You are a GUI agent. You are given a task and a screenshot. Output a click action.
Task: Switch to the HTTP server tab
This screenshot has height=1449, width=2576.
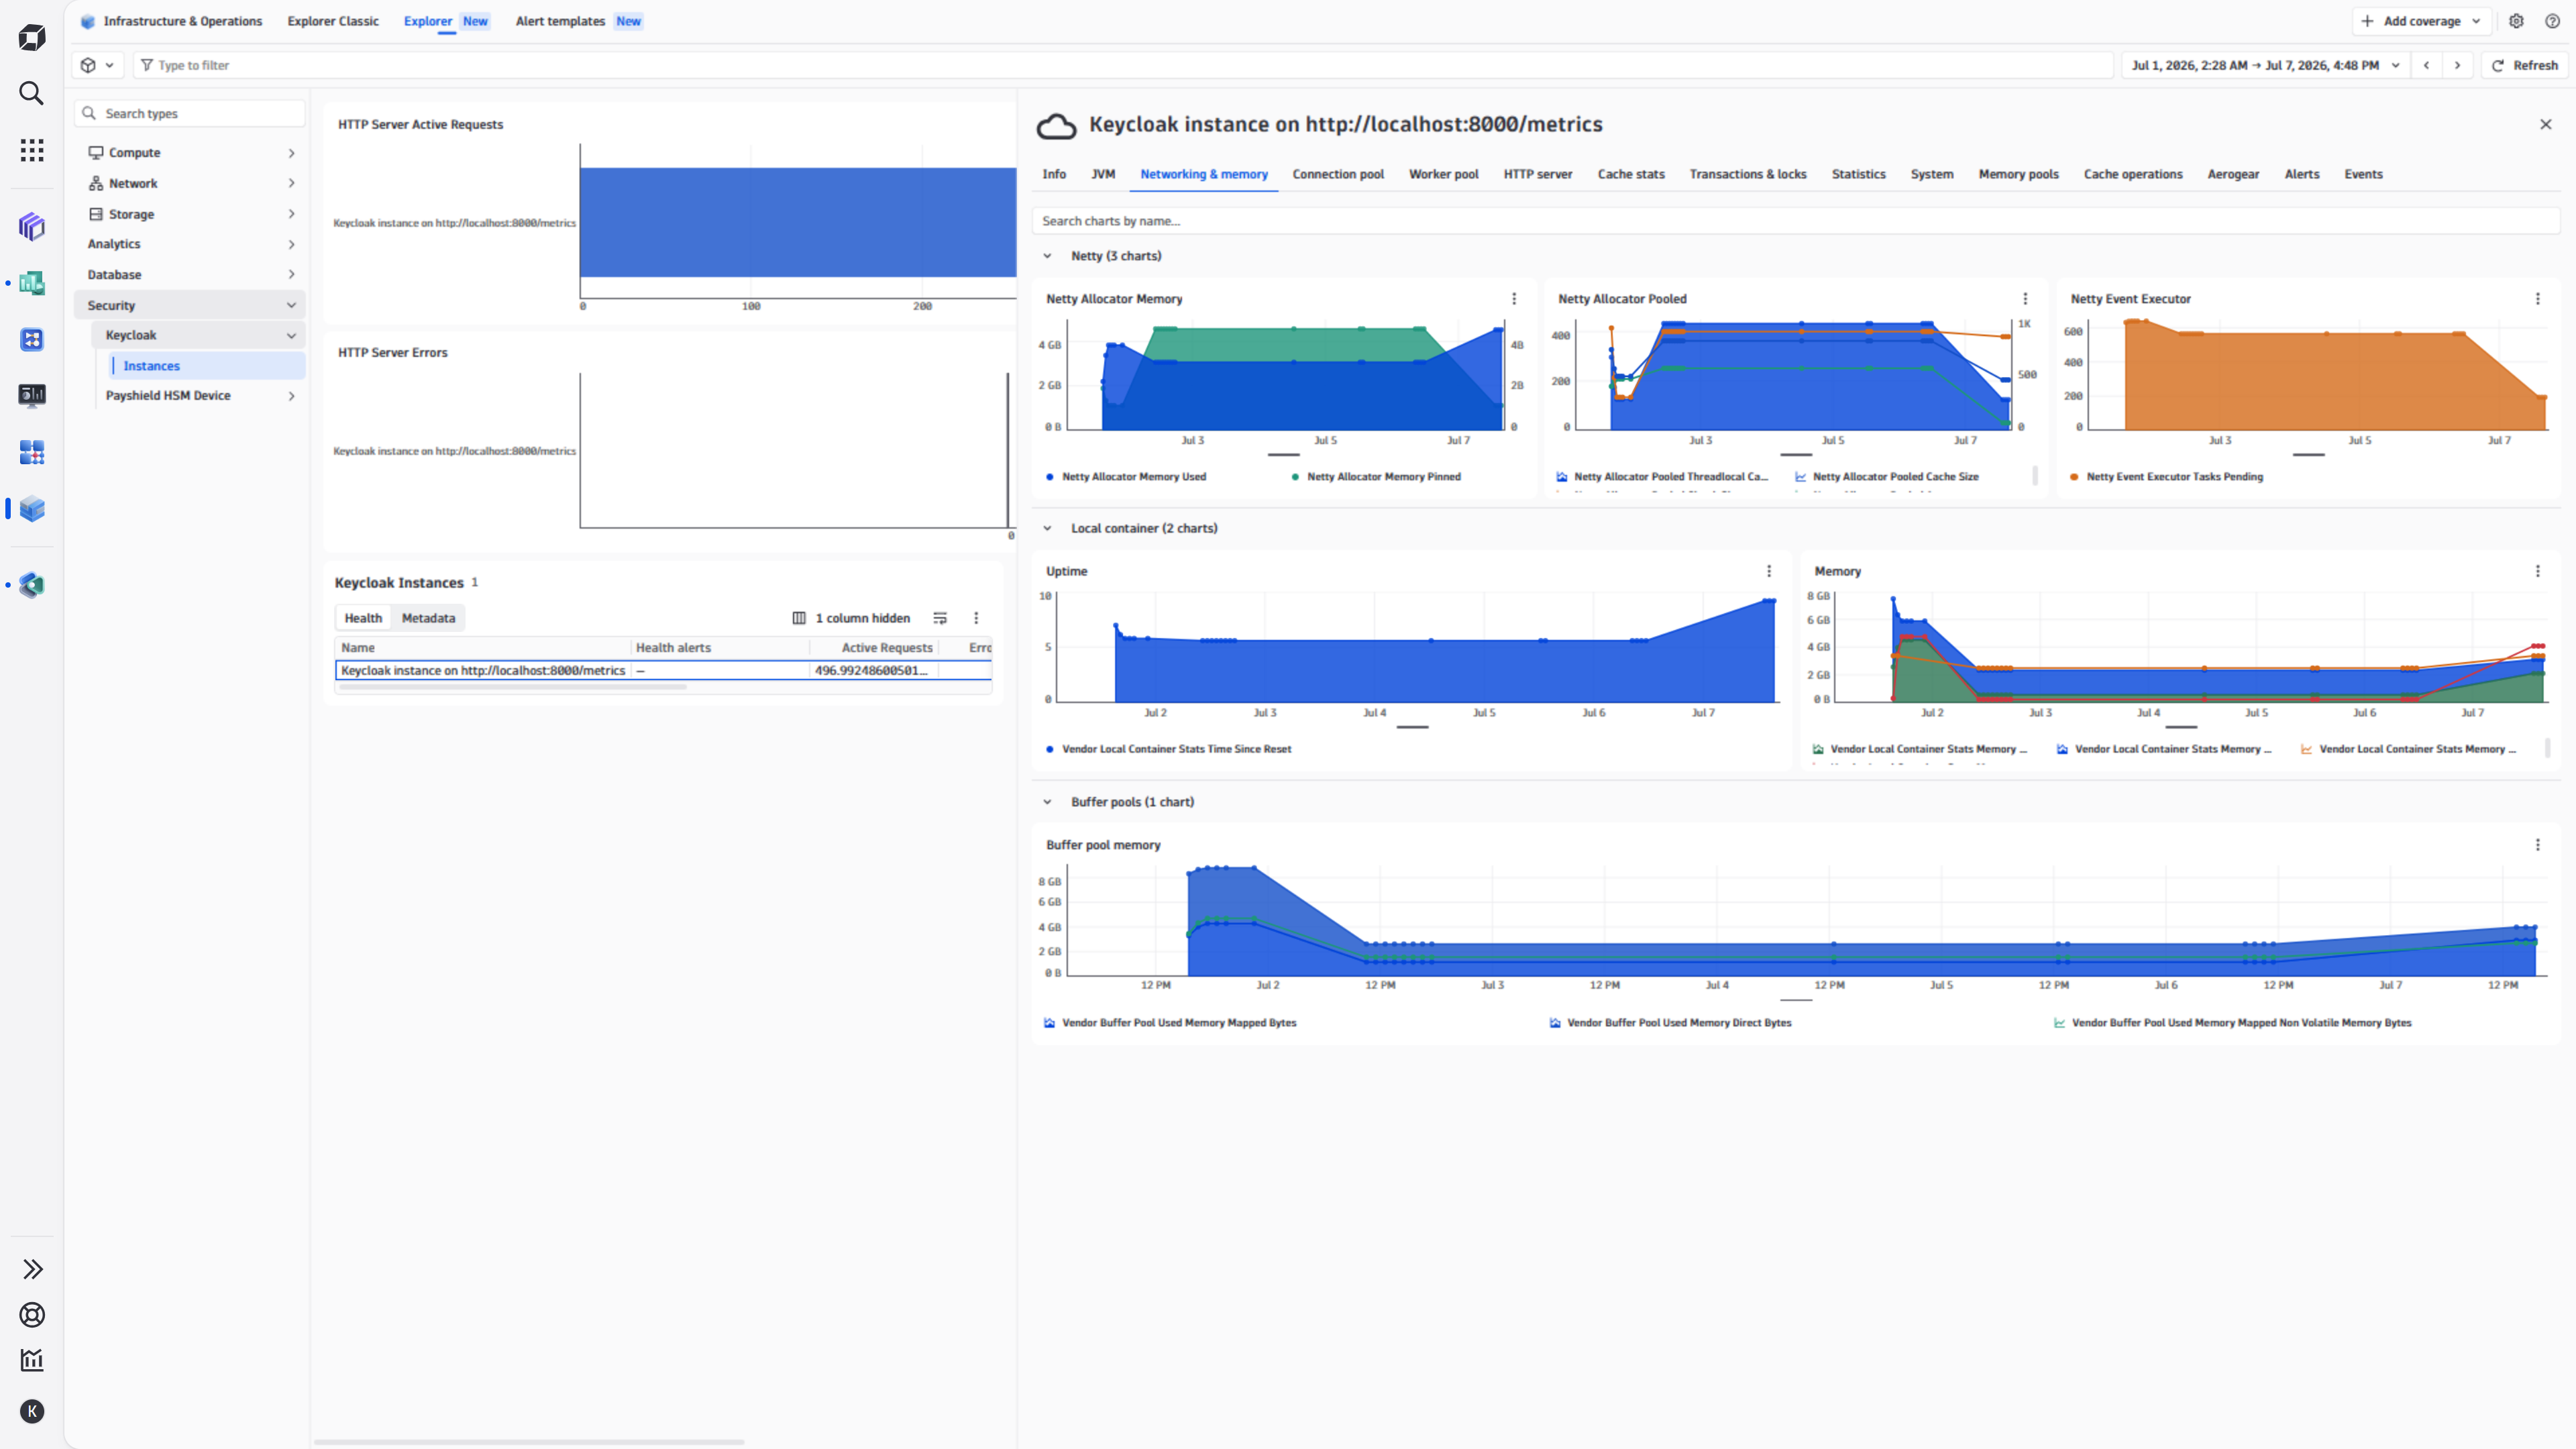click(1538, 174)
